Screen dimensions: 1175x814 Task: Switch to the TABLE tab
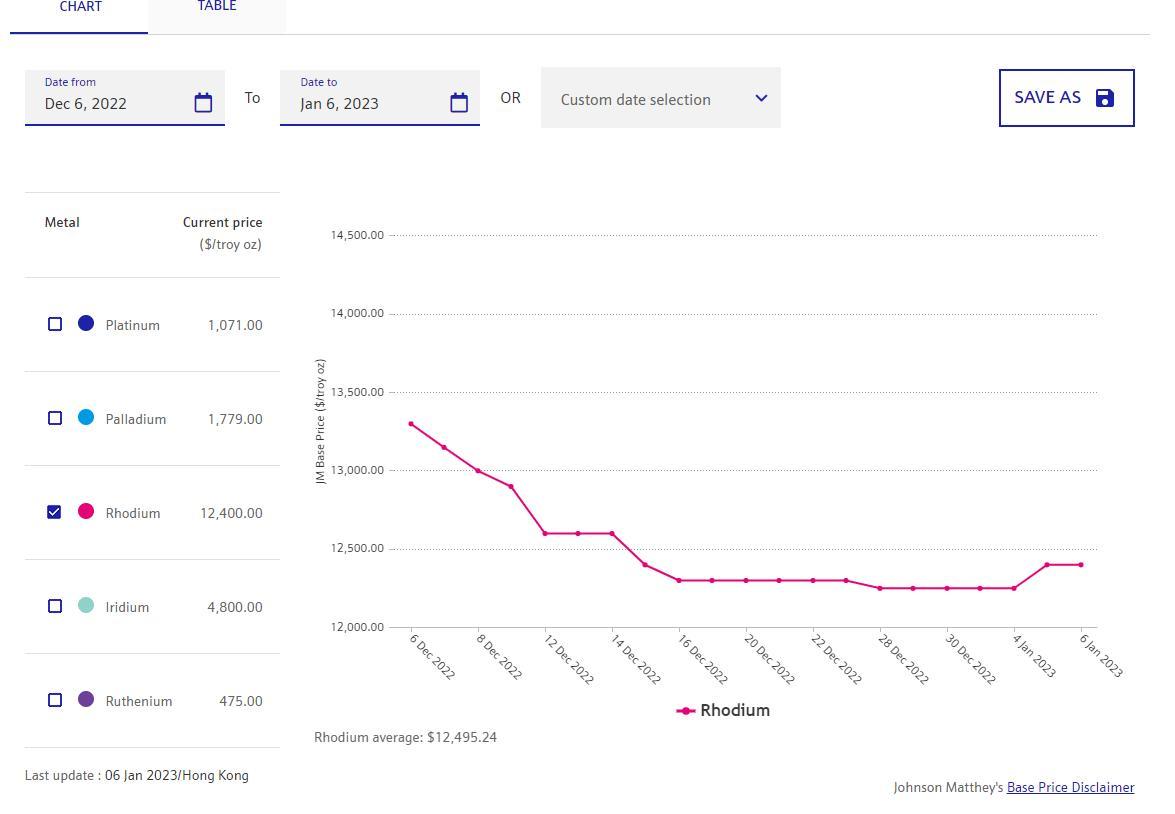tap(217, 7)
